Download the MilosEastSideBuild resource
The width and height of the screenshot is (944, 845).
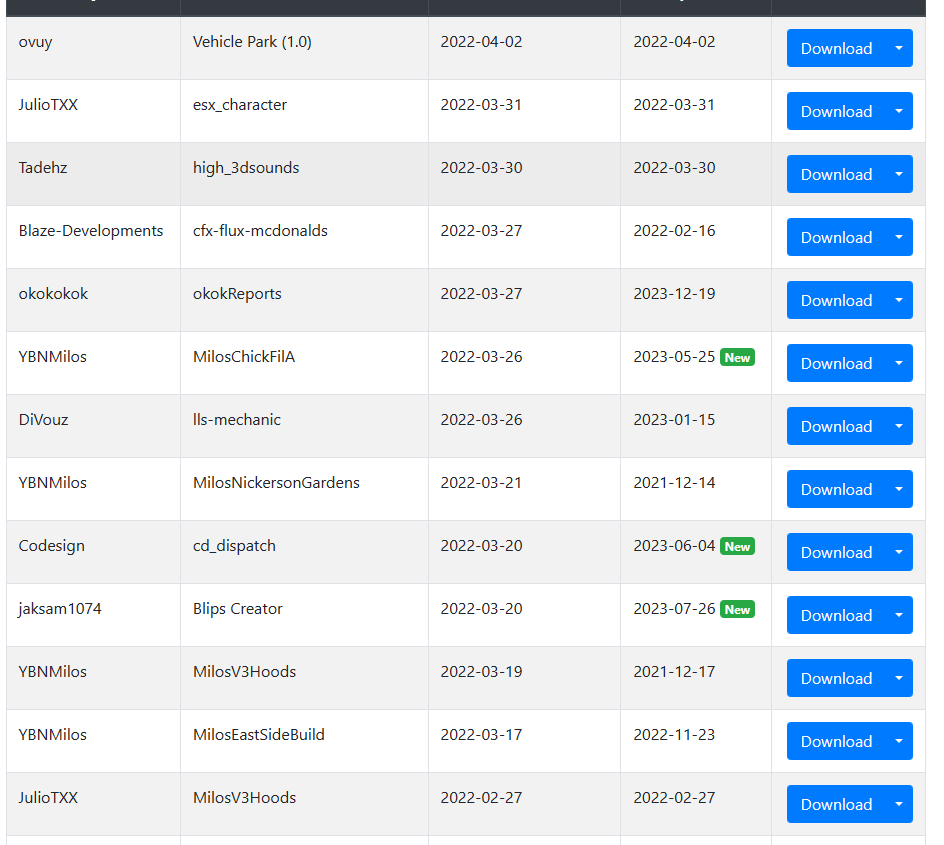836,741
